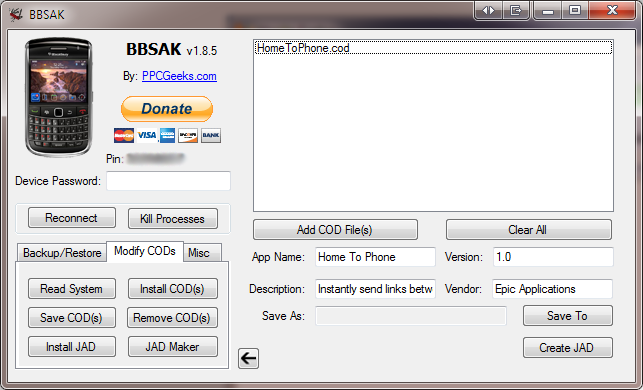Click the Save COD(s) button

point(72,318)
